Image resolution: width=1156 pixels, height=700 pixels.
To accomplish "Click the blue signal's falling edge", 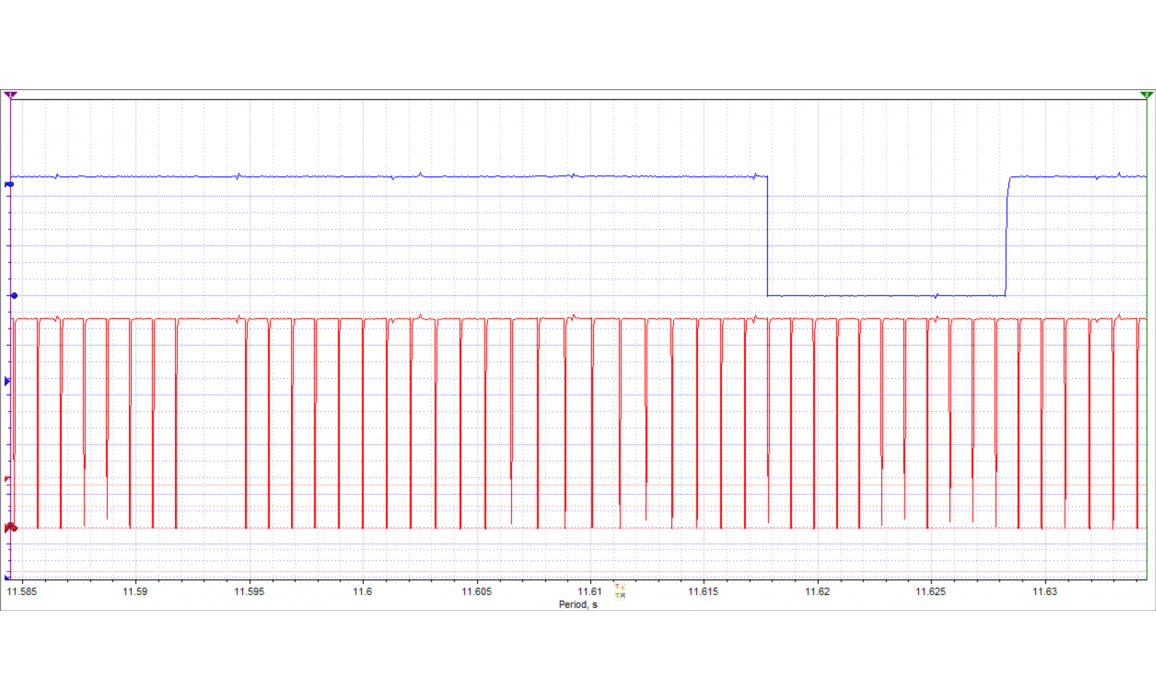I will coord(767,236).
